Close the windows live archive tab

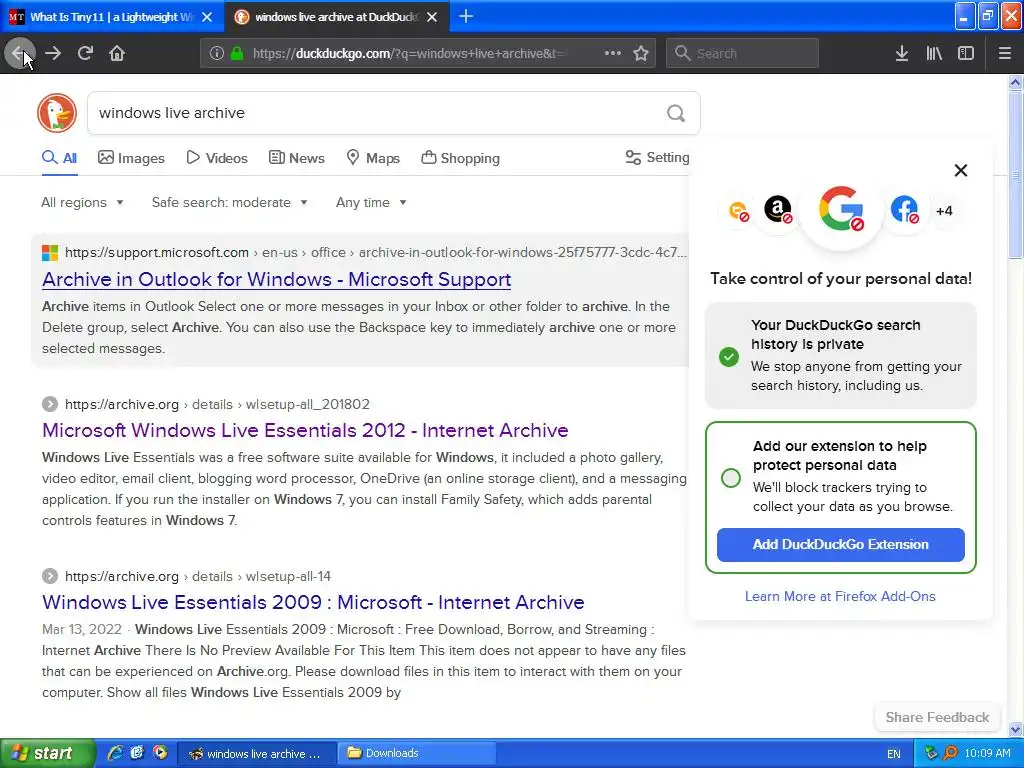click(432, 17)
